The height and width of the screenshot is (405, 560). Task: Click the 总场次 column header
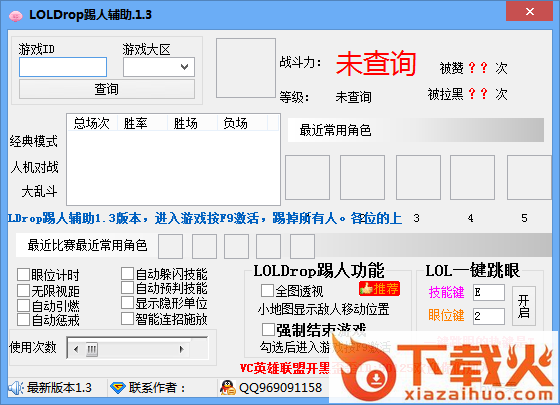(92, 123)
